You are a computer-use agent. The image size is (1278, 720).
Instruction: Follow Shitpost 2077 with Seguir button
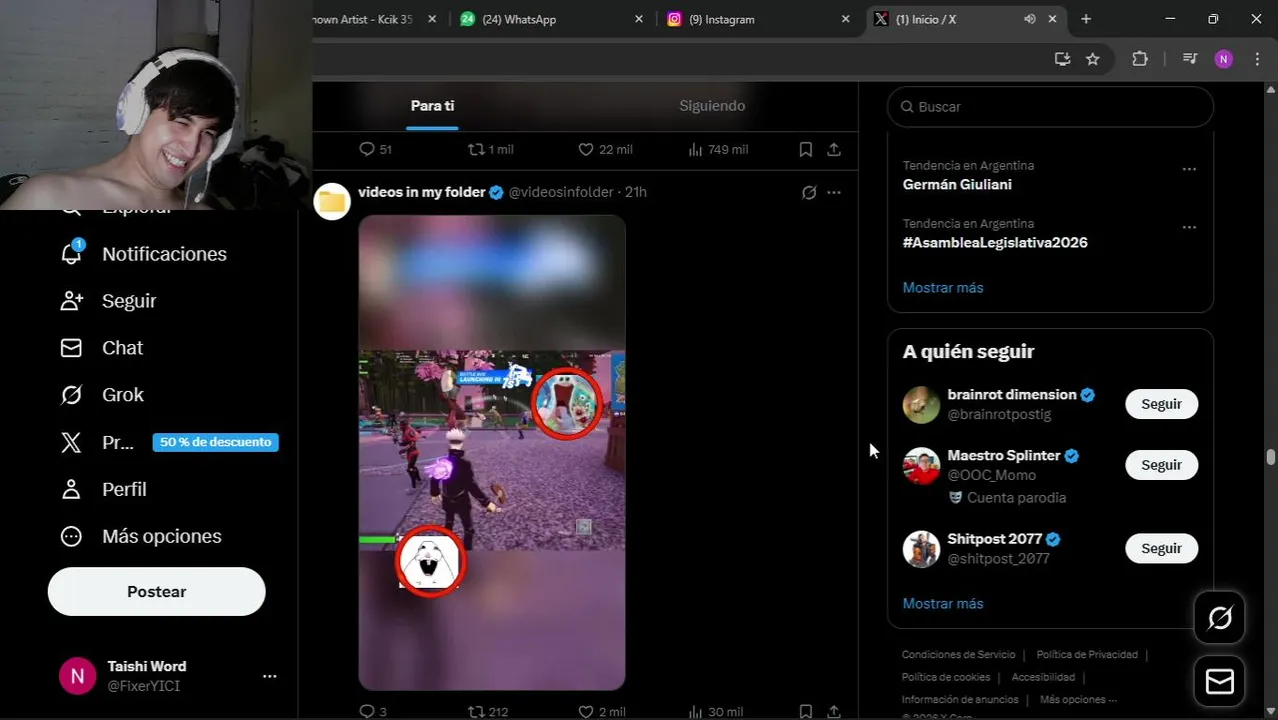1161,548
